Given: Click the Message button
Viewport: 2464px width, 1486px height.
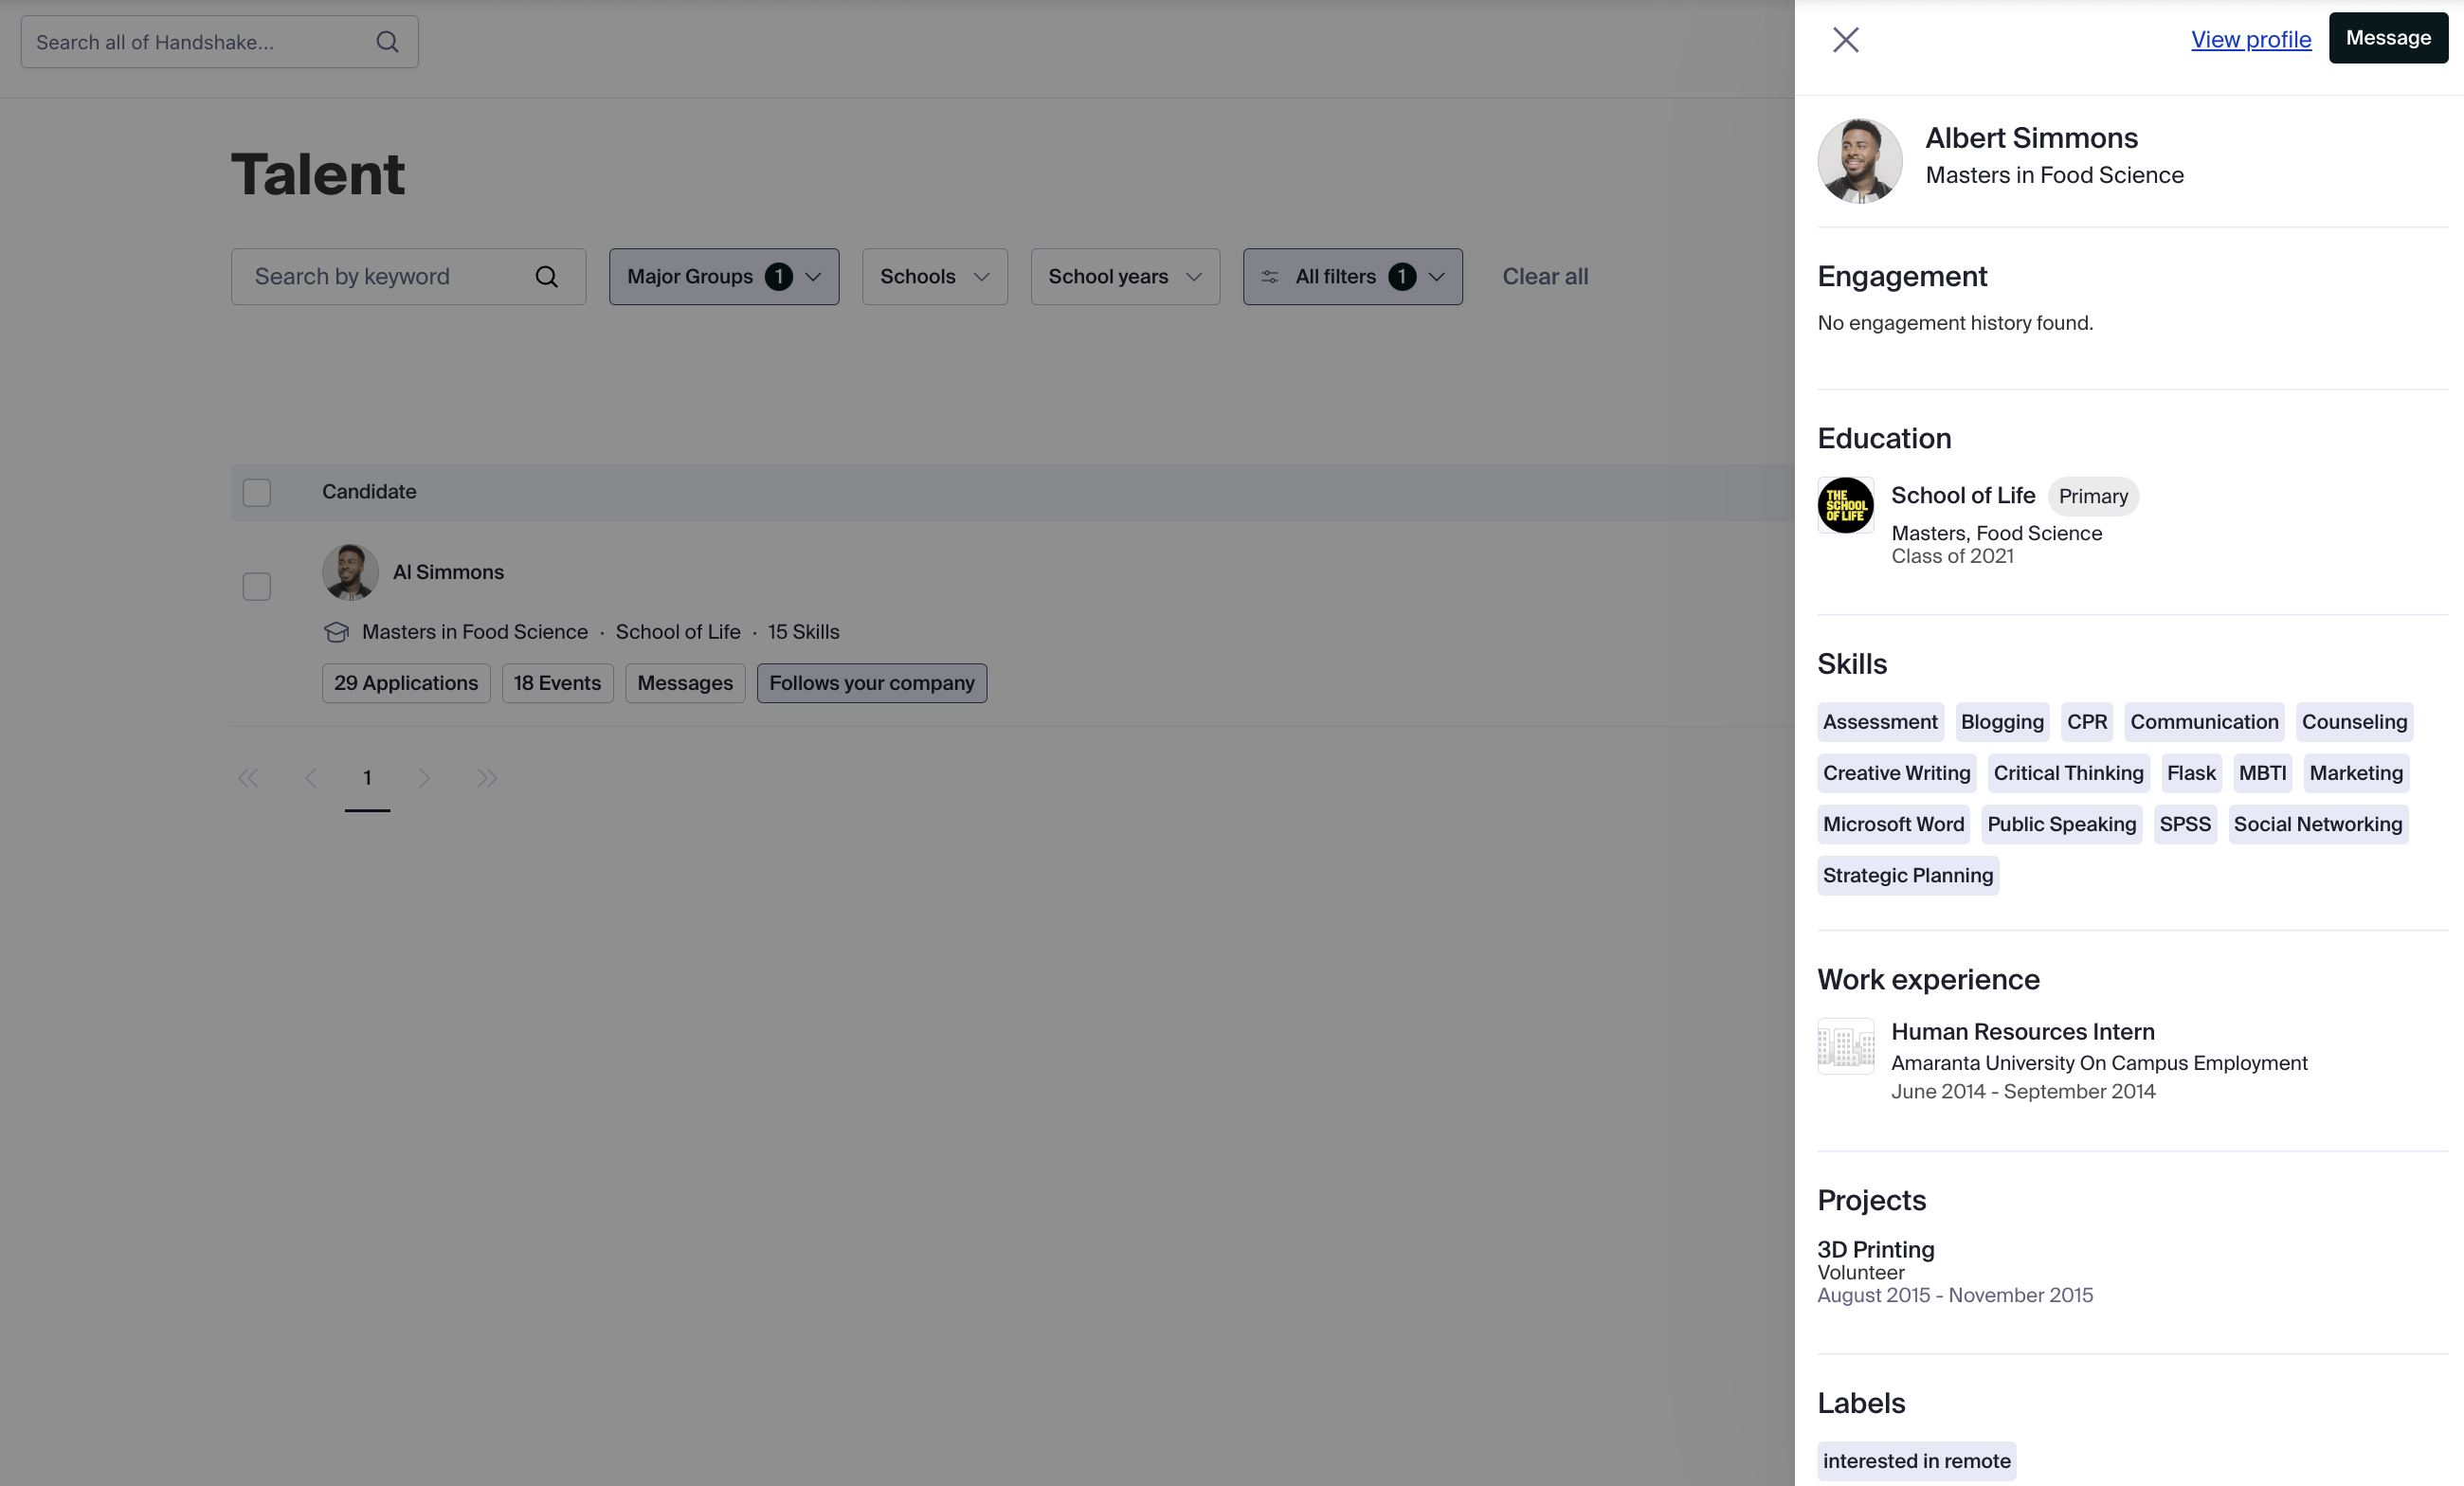Looking at the screenshot, I should [2388, 38].
